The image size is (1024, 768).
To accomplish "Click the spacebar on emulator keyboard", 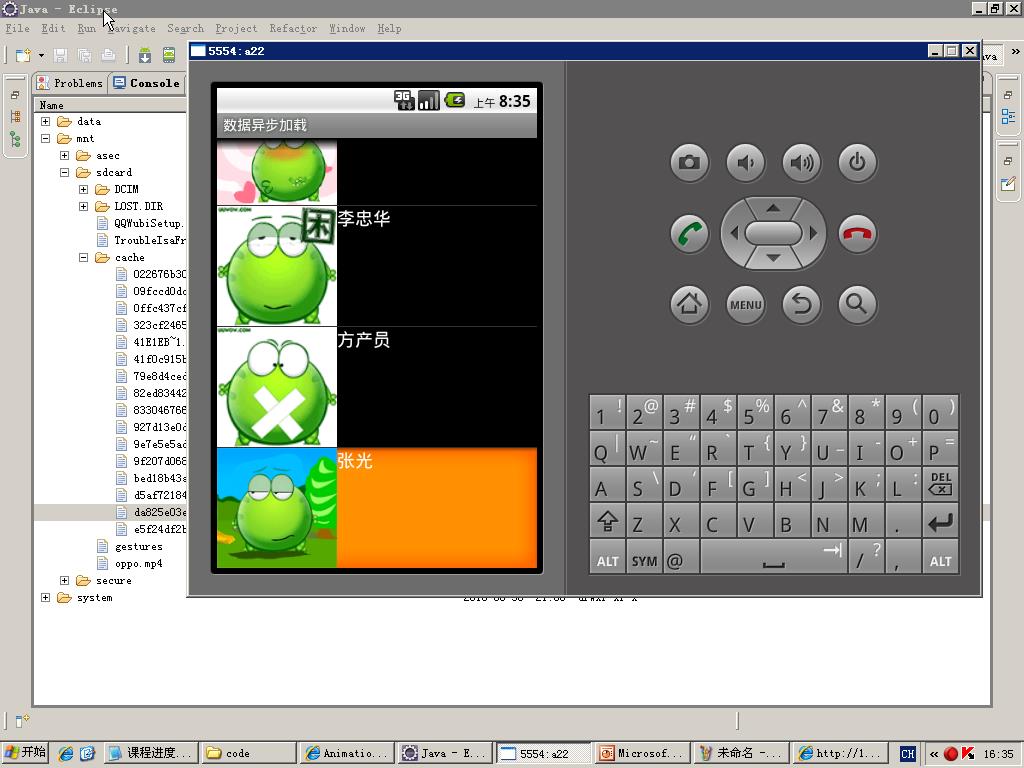I will 773,557.
